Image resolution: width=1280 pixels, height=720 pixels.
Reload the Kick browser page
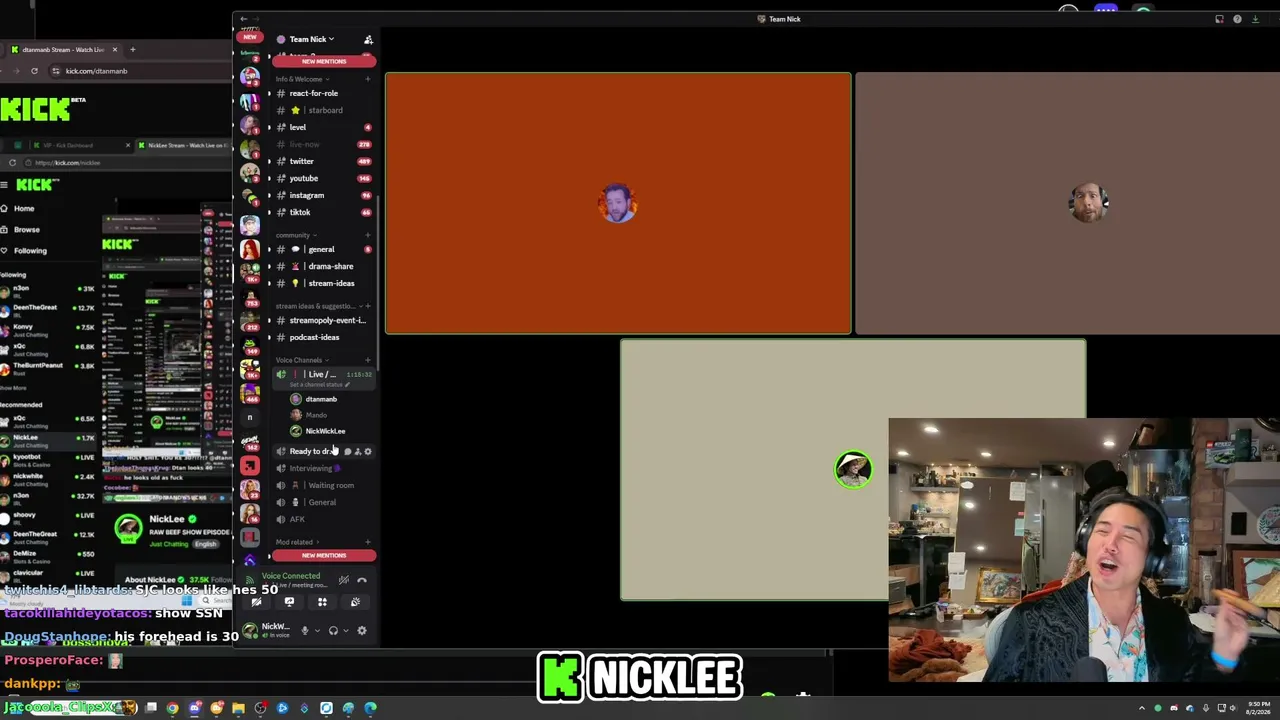(34, 71)
